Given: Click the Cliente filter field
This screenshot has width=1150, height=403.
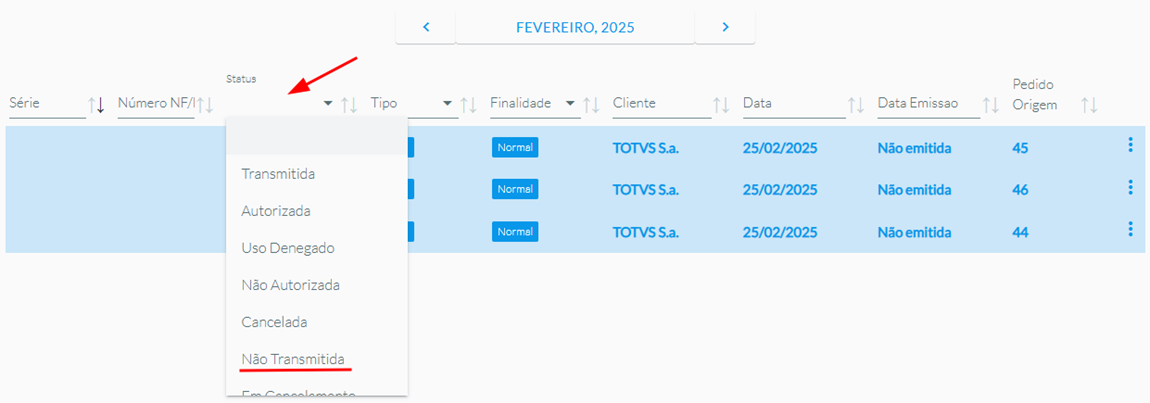Looking at the screenshot, I should point(662,104).
